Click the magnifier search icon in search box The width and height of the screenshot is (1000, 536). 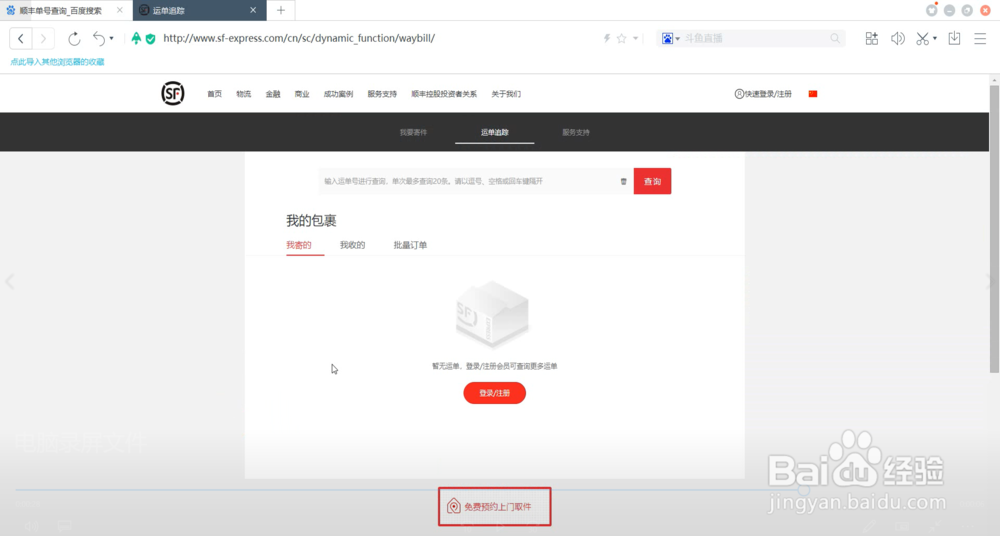tap(835, 38)
